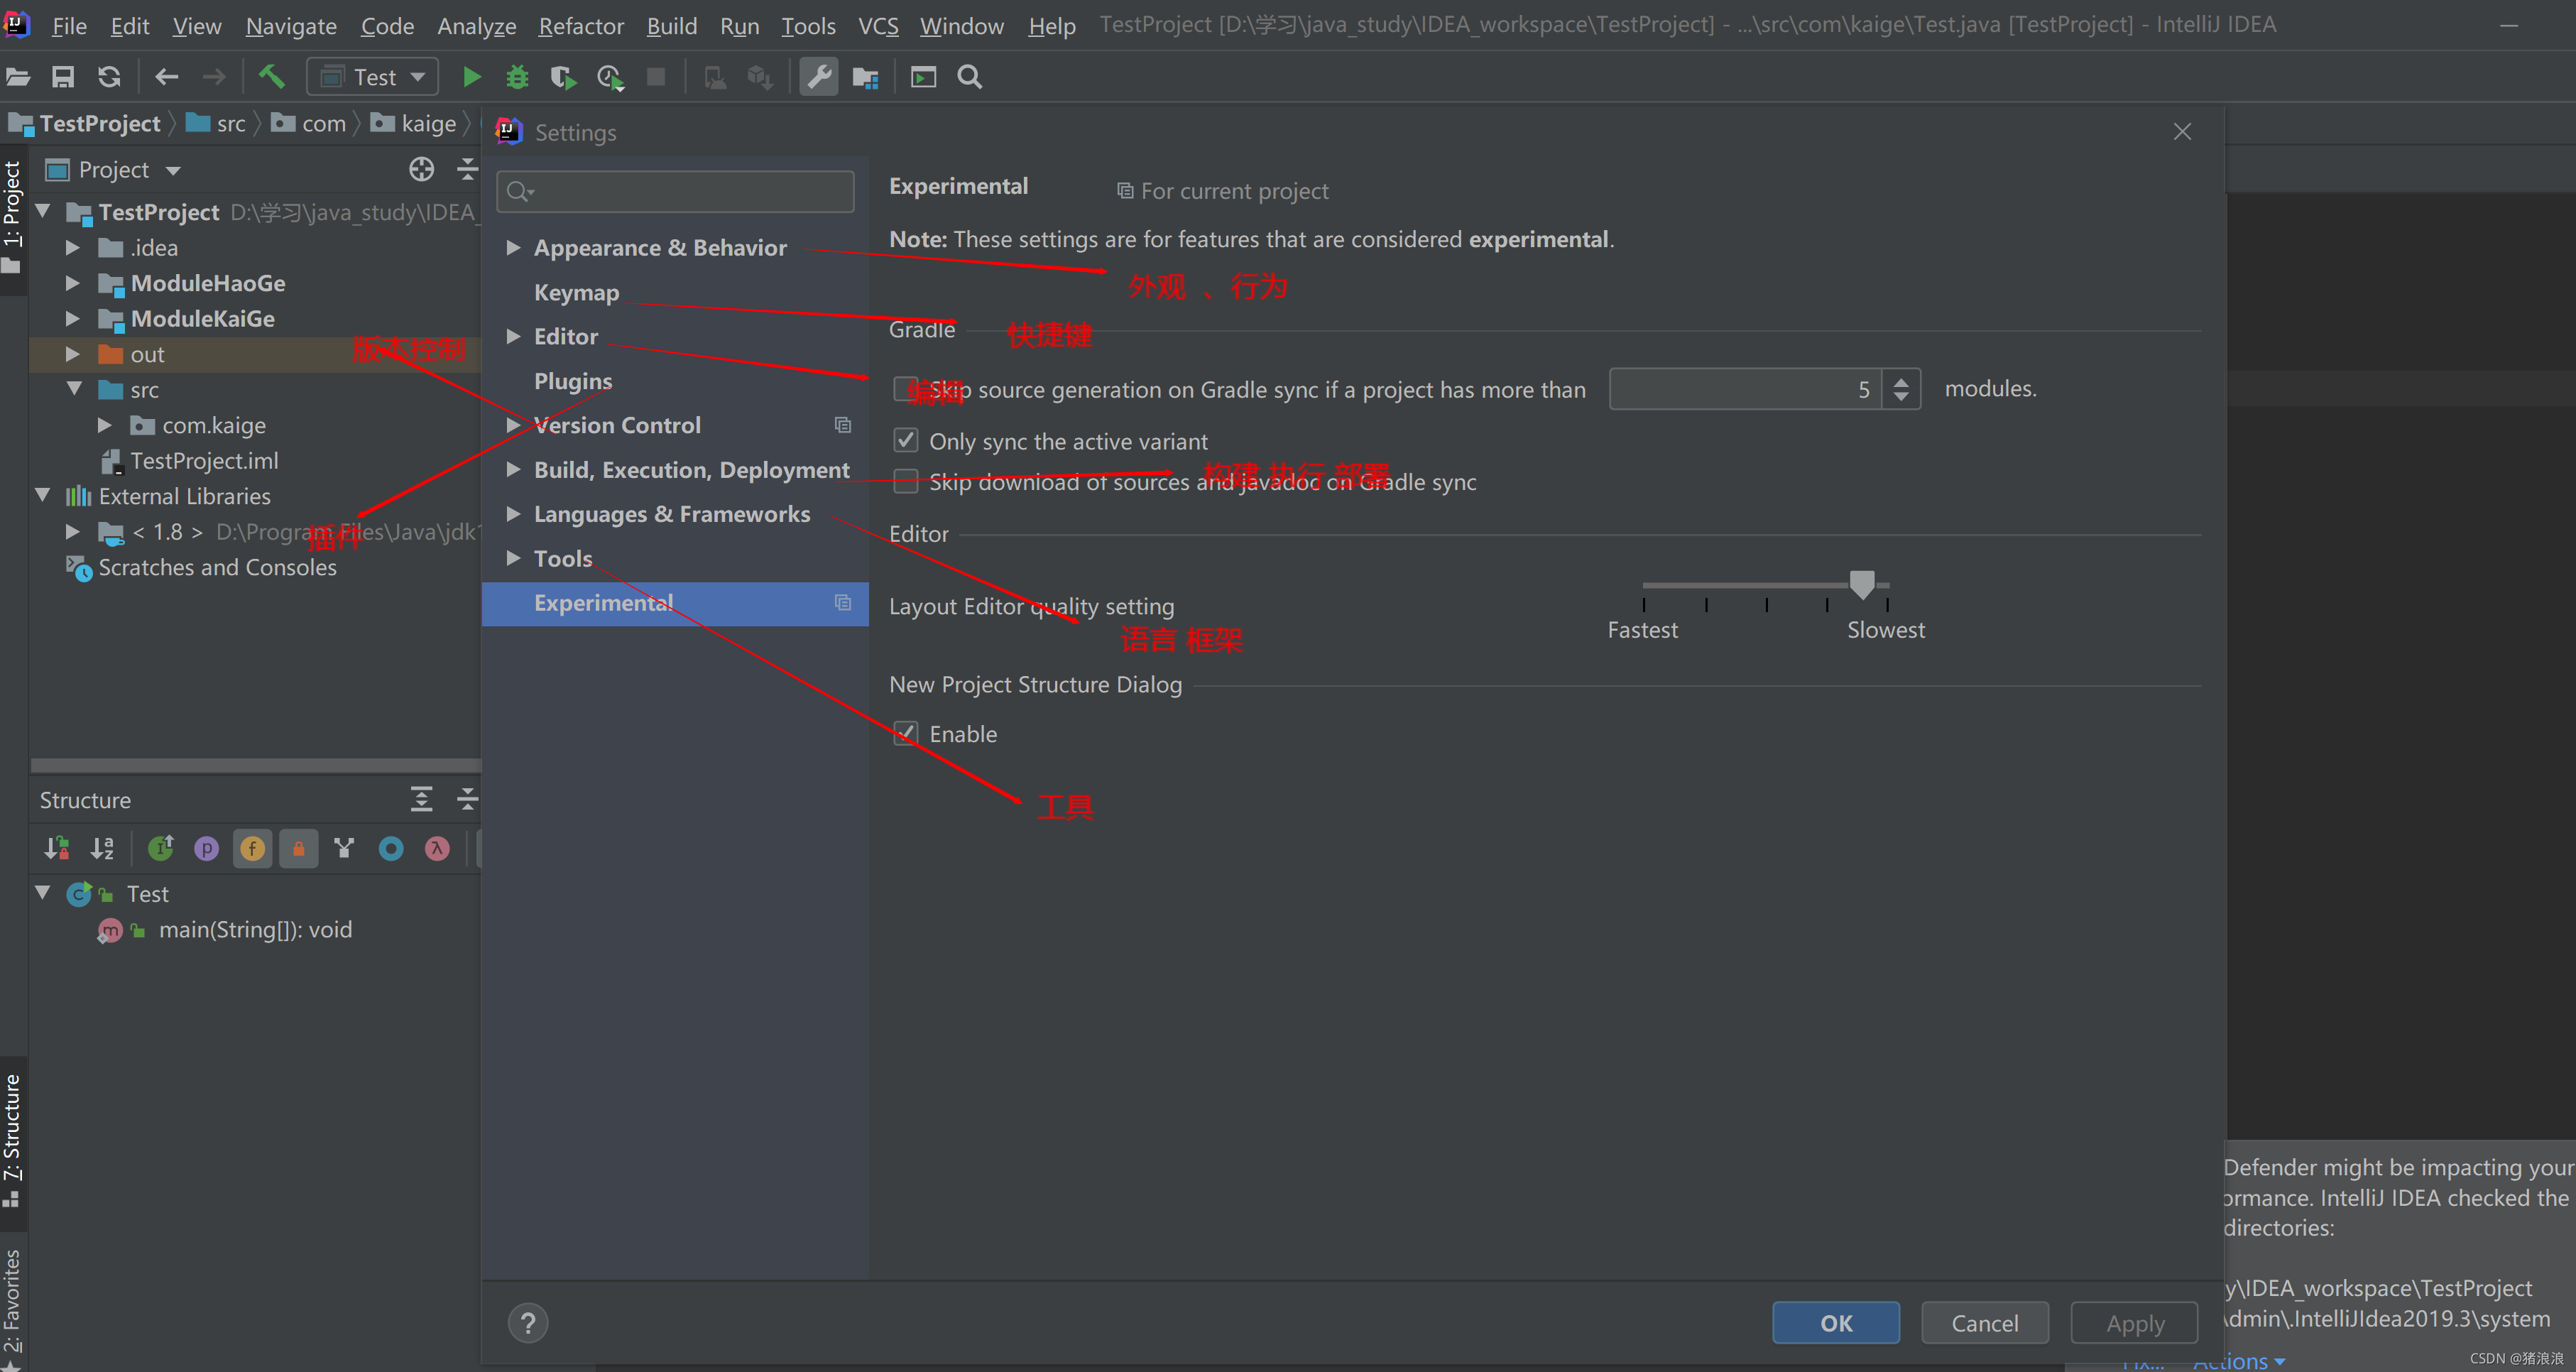
Task: Toggle Show Inherited icon in Structure
Action: pyautogui.click(x=161, y=848)
